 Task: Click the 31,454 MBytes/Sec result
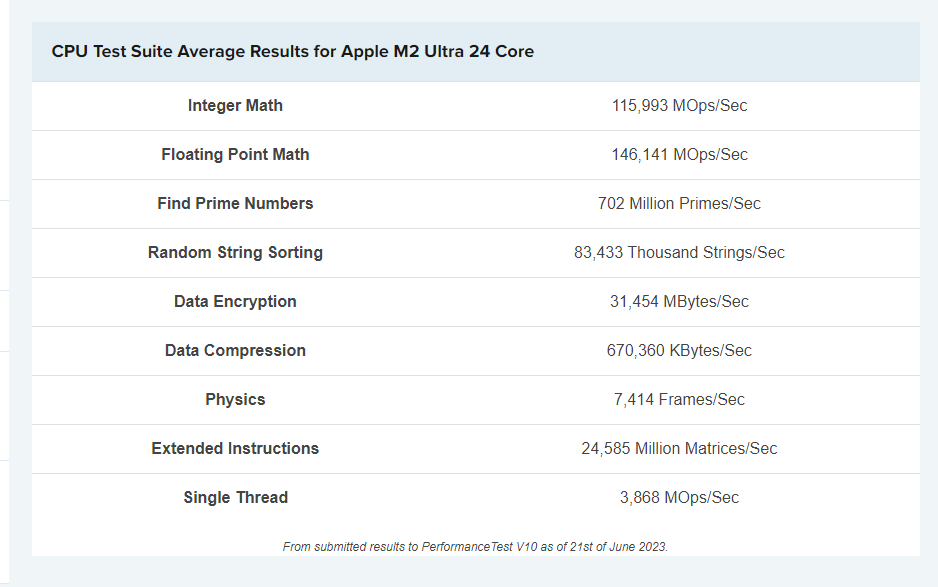tap(679, 302)
